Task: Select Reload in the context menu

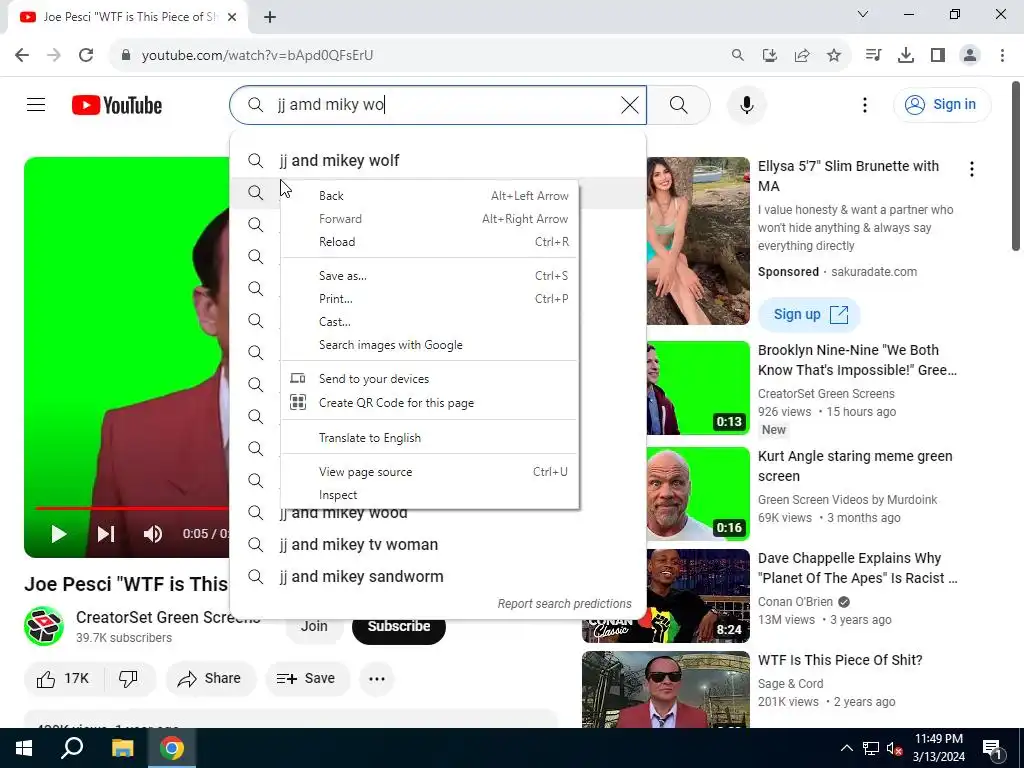Action: (430, 242)
